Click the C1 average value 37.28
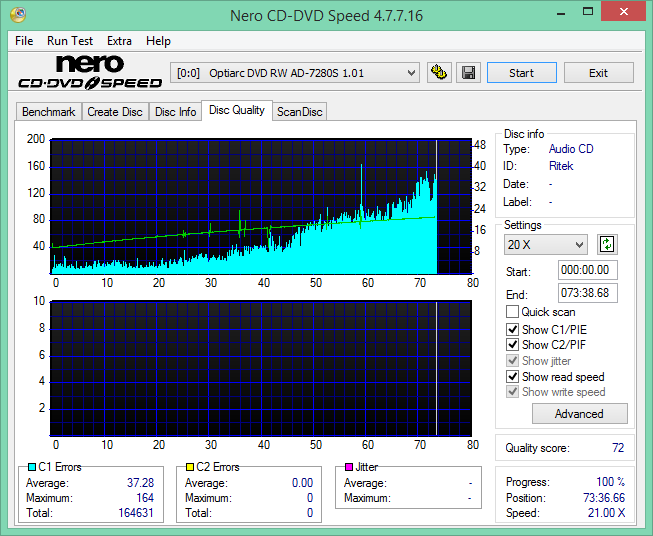 [140, 483]
